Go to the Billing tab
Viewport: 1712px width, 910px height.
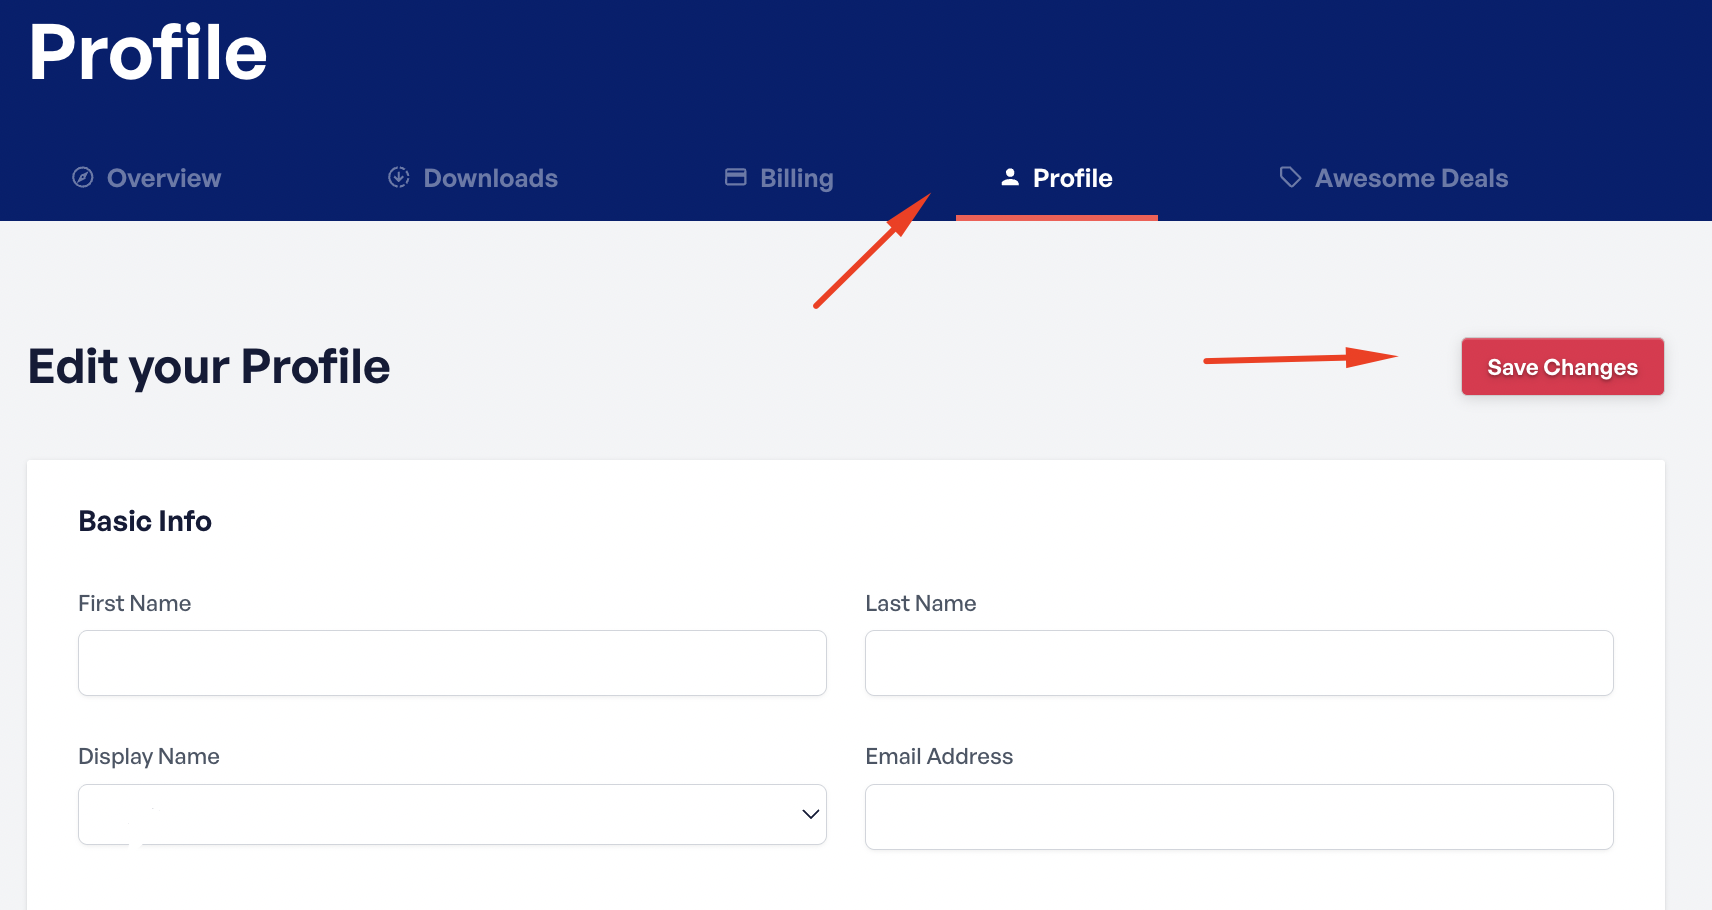[x=796, y=179]
